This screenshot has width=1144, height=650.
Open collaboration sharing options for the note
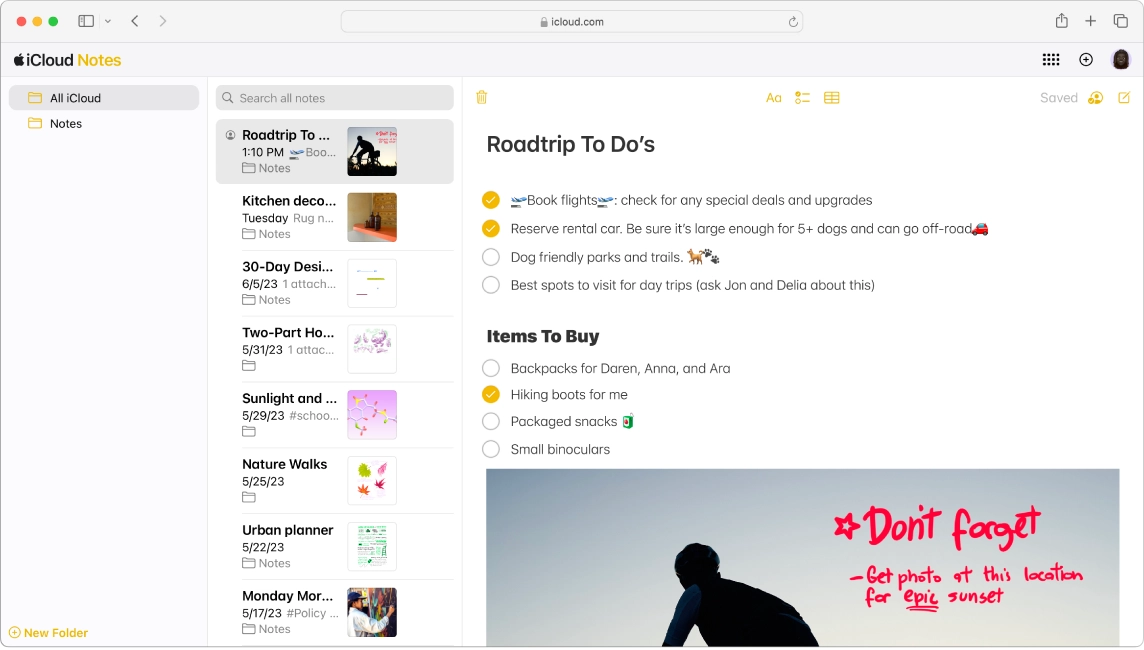coord(1096,97)
